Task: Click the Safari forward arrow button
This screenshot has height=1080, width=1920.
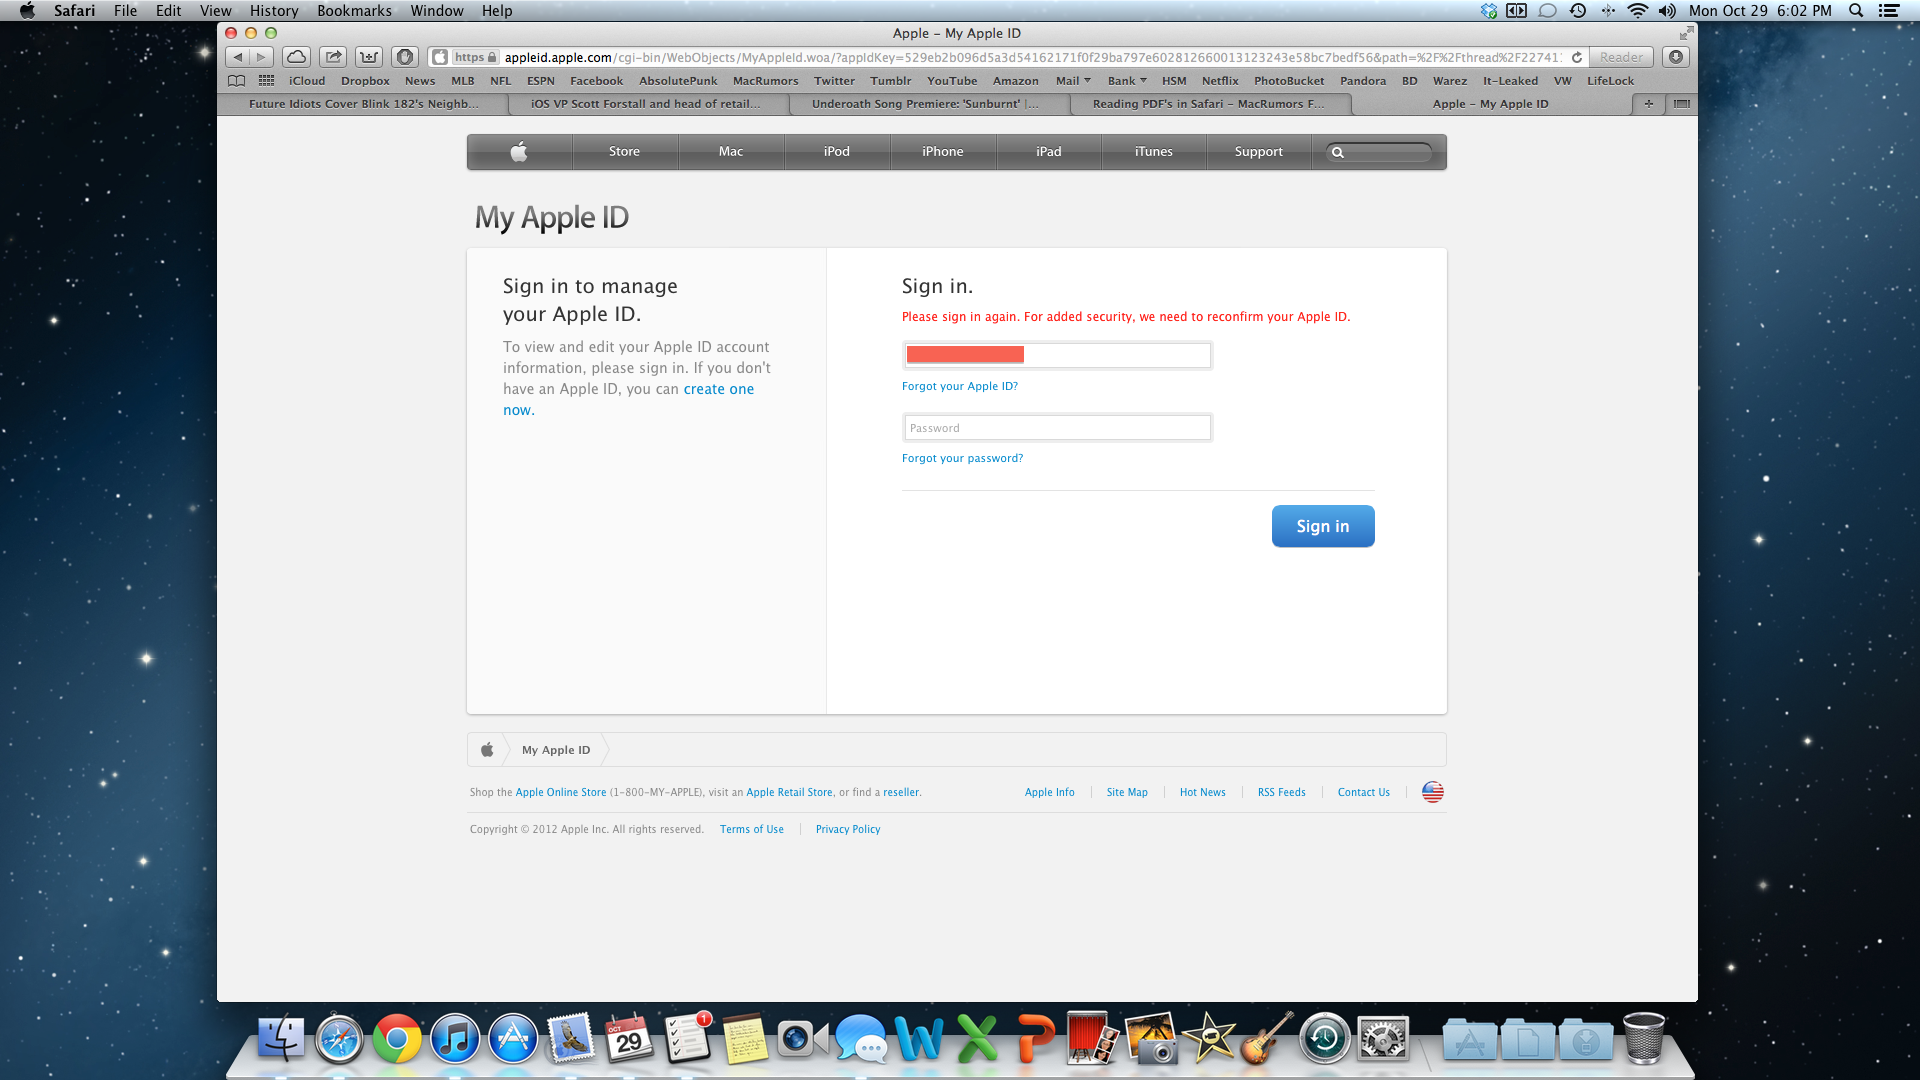Action: click(262, 57)
